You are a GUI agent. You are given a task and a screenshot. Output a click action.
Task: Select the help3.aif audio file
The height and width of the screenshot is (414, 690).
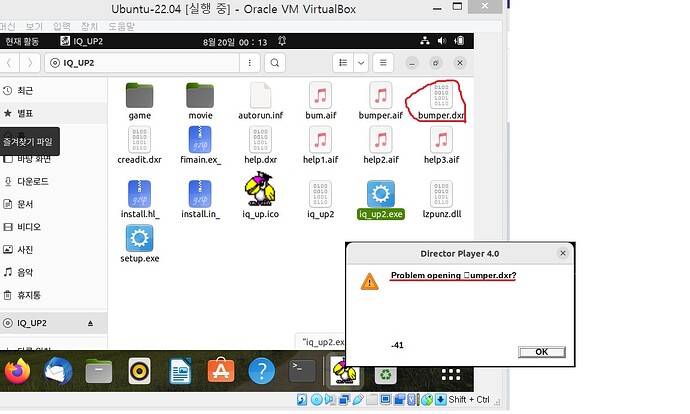pyautogui.click(x=441, y=145)
